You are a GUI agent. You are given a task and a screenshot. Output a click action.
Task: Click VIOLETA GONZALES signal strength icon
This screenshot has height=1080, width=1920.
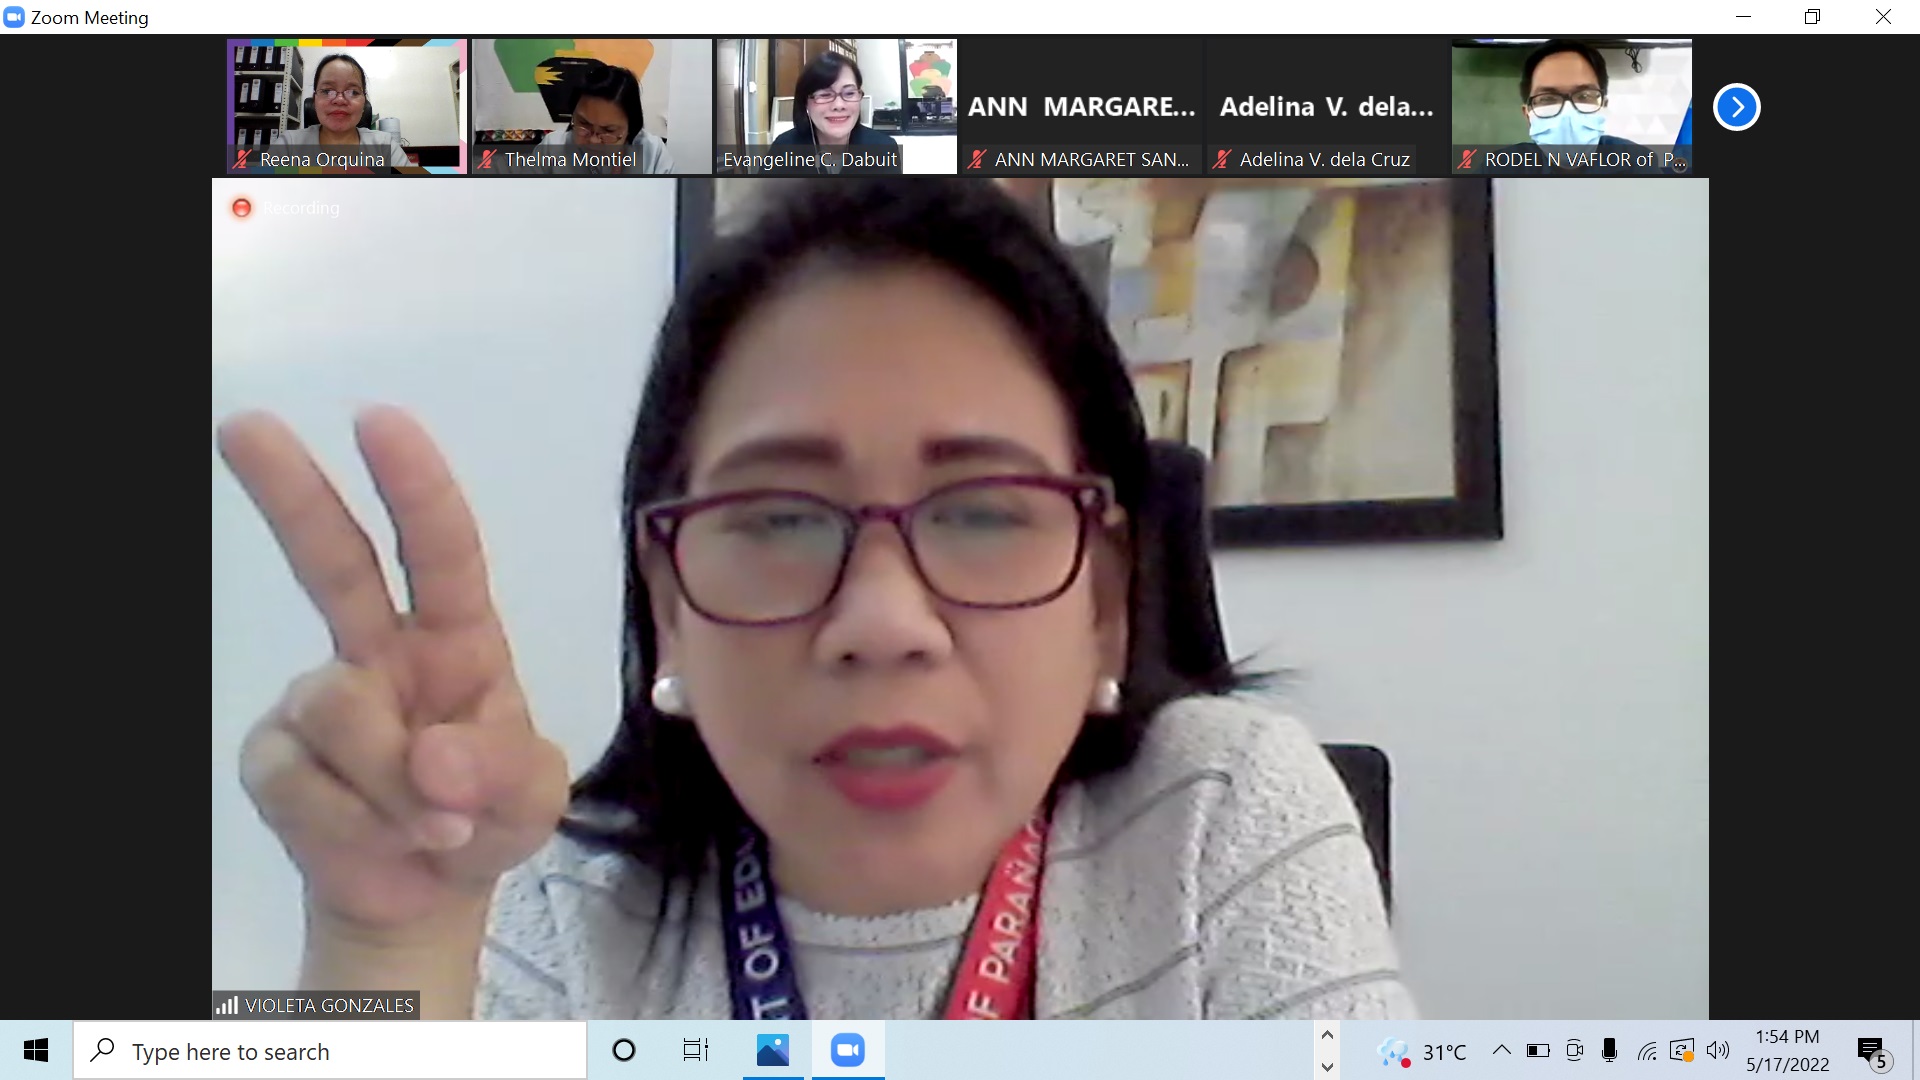coord(227,1005)
